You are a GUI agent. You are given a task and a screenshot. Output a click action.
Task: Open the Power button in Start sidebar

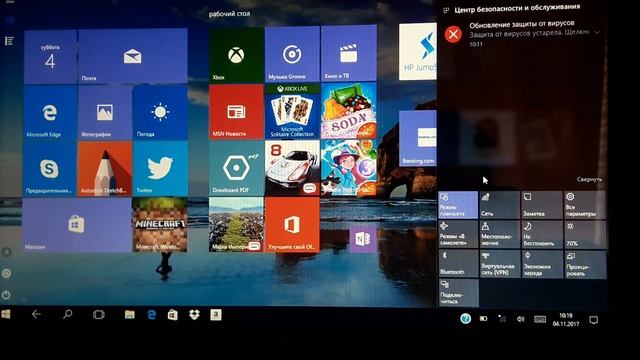[6, 294]
